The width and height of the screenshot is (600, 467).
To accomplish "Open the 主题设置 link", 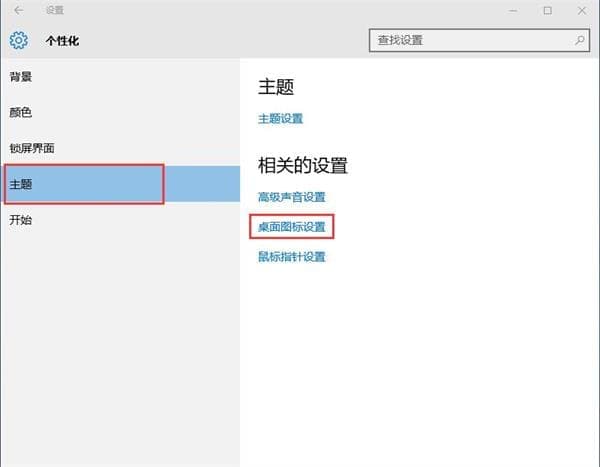I will (x=280, y=119).
